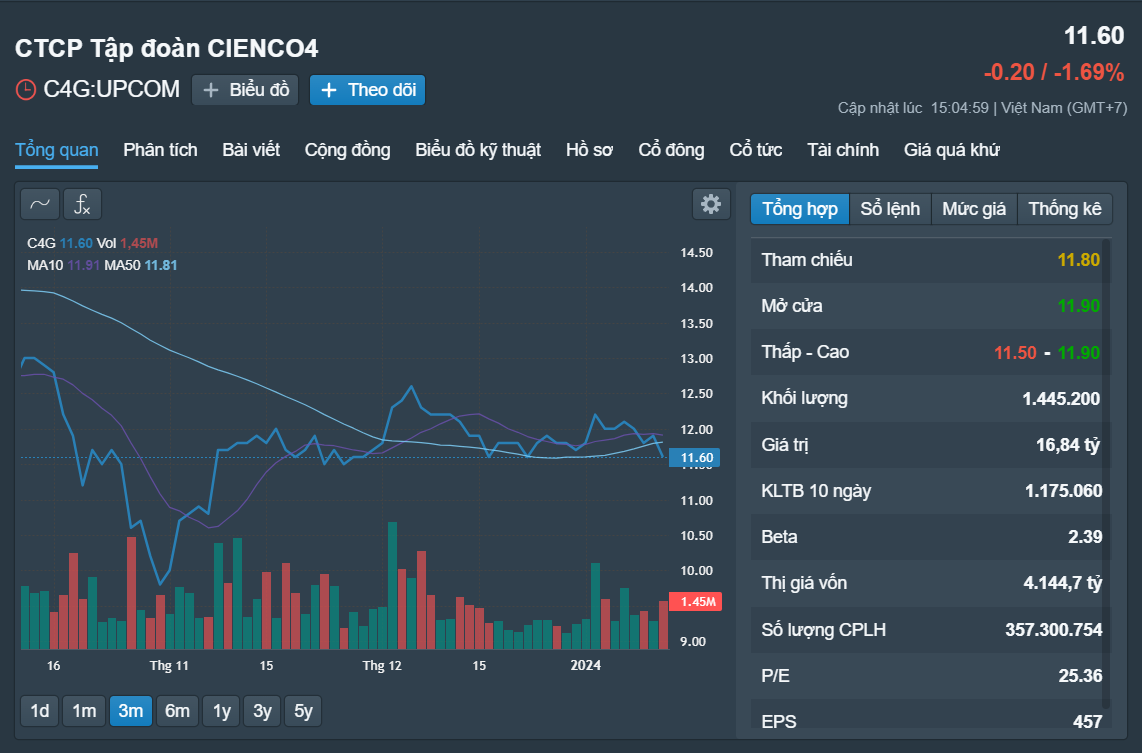Open the Mức giá panel tab
1142x753 pixels.
974,209
